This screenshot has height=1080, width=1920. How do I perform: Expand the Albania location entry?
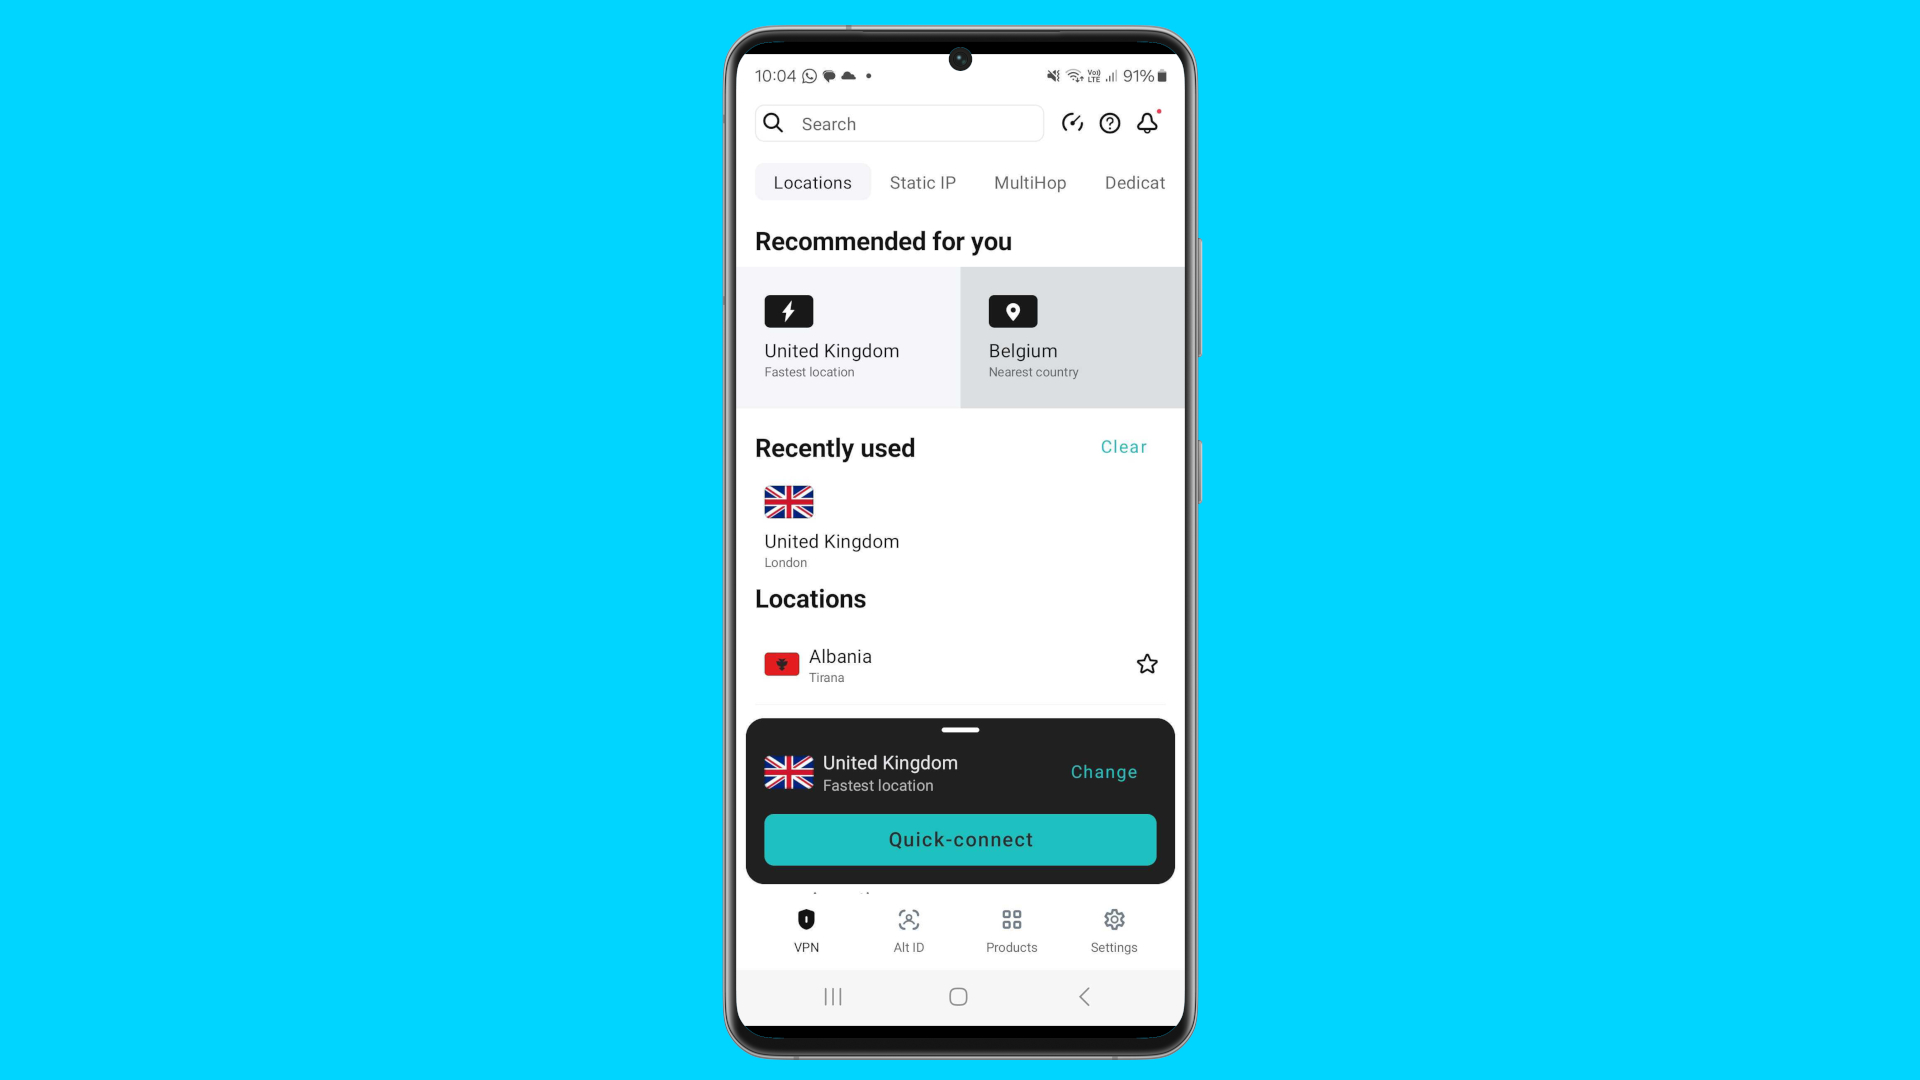pyautogui.click(x=959, y=663)
